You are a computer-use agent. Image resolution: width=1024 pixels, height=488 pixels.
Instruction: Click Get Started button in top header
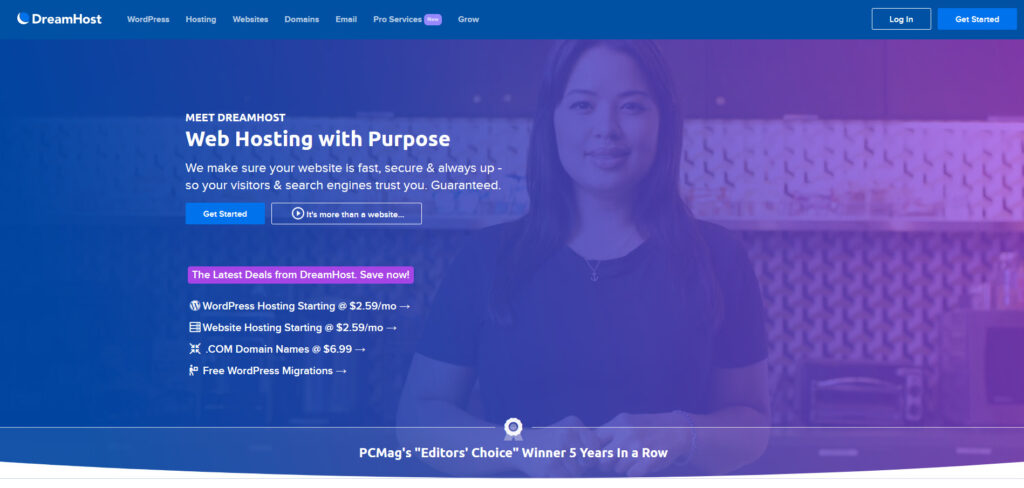click(977, 19)
